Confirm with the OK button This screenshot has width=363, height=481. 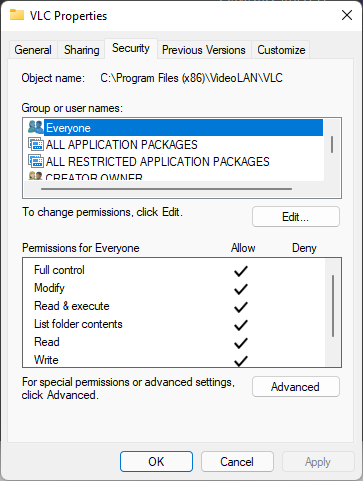tap(156, 462)
